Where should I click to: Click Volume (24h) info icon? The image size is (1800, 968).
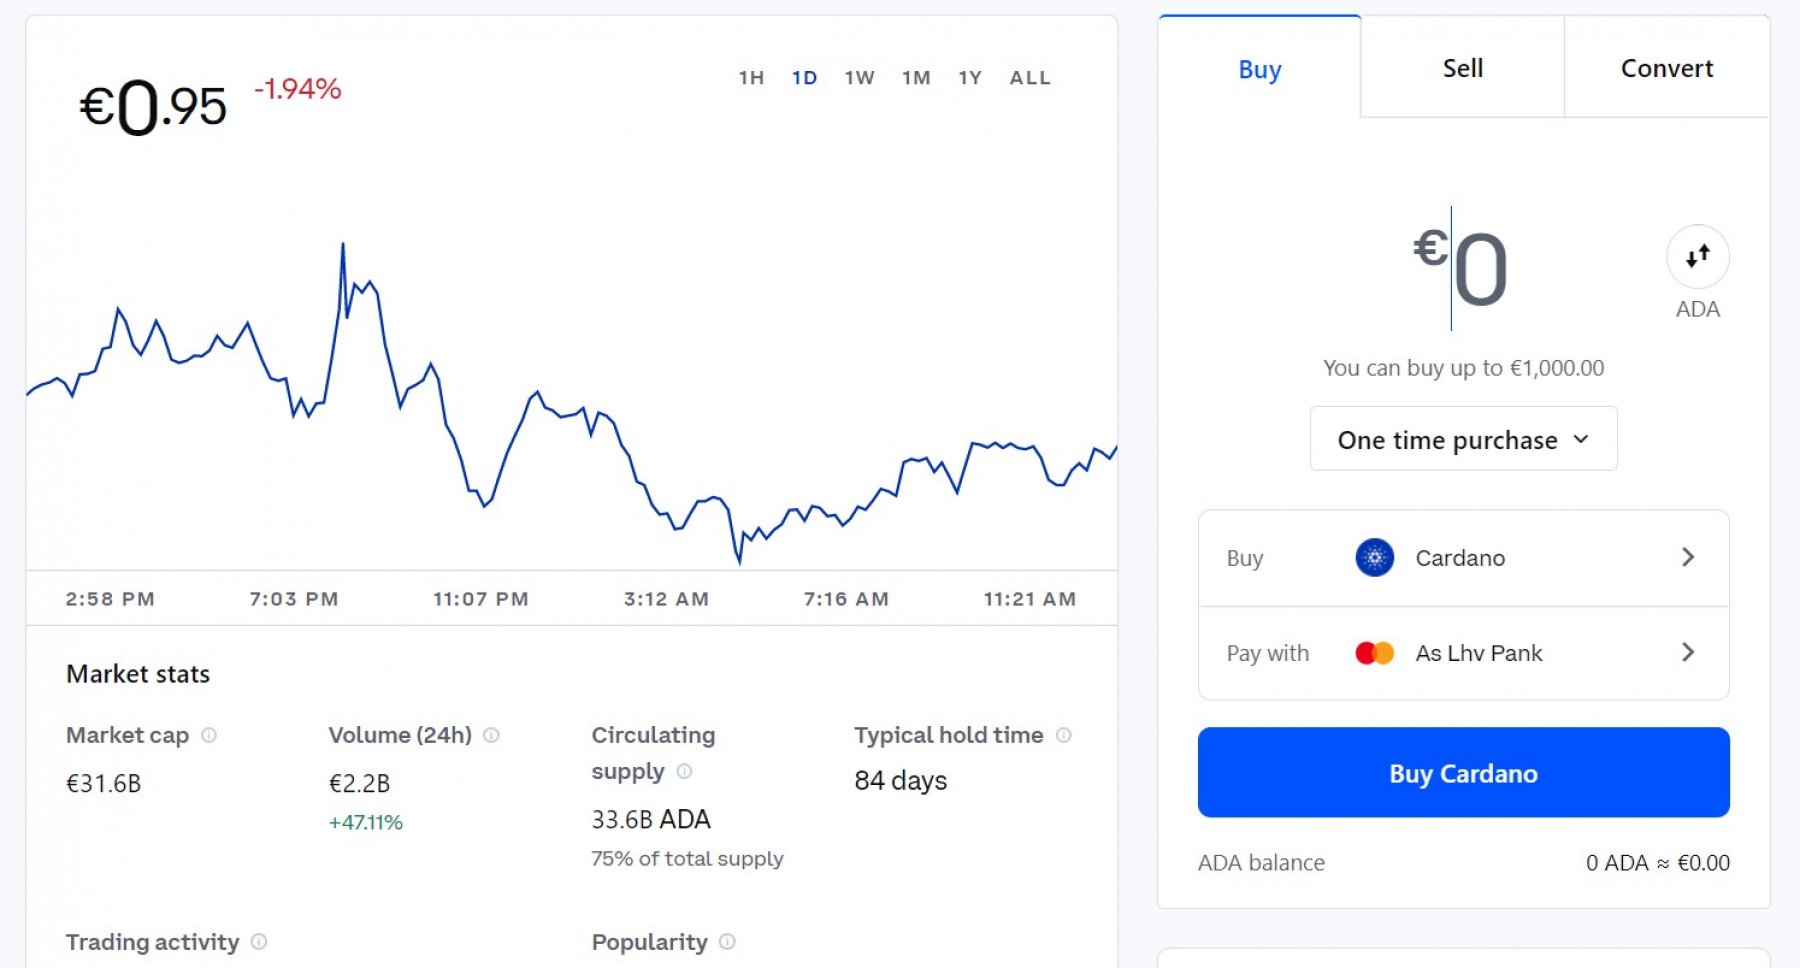491,735
